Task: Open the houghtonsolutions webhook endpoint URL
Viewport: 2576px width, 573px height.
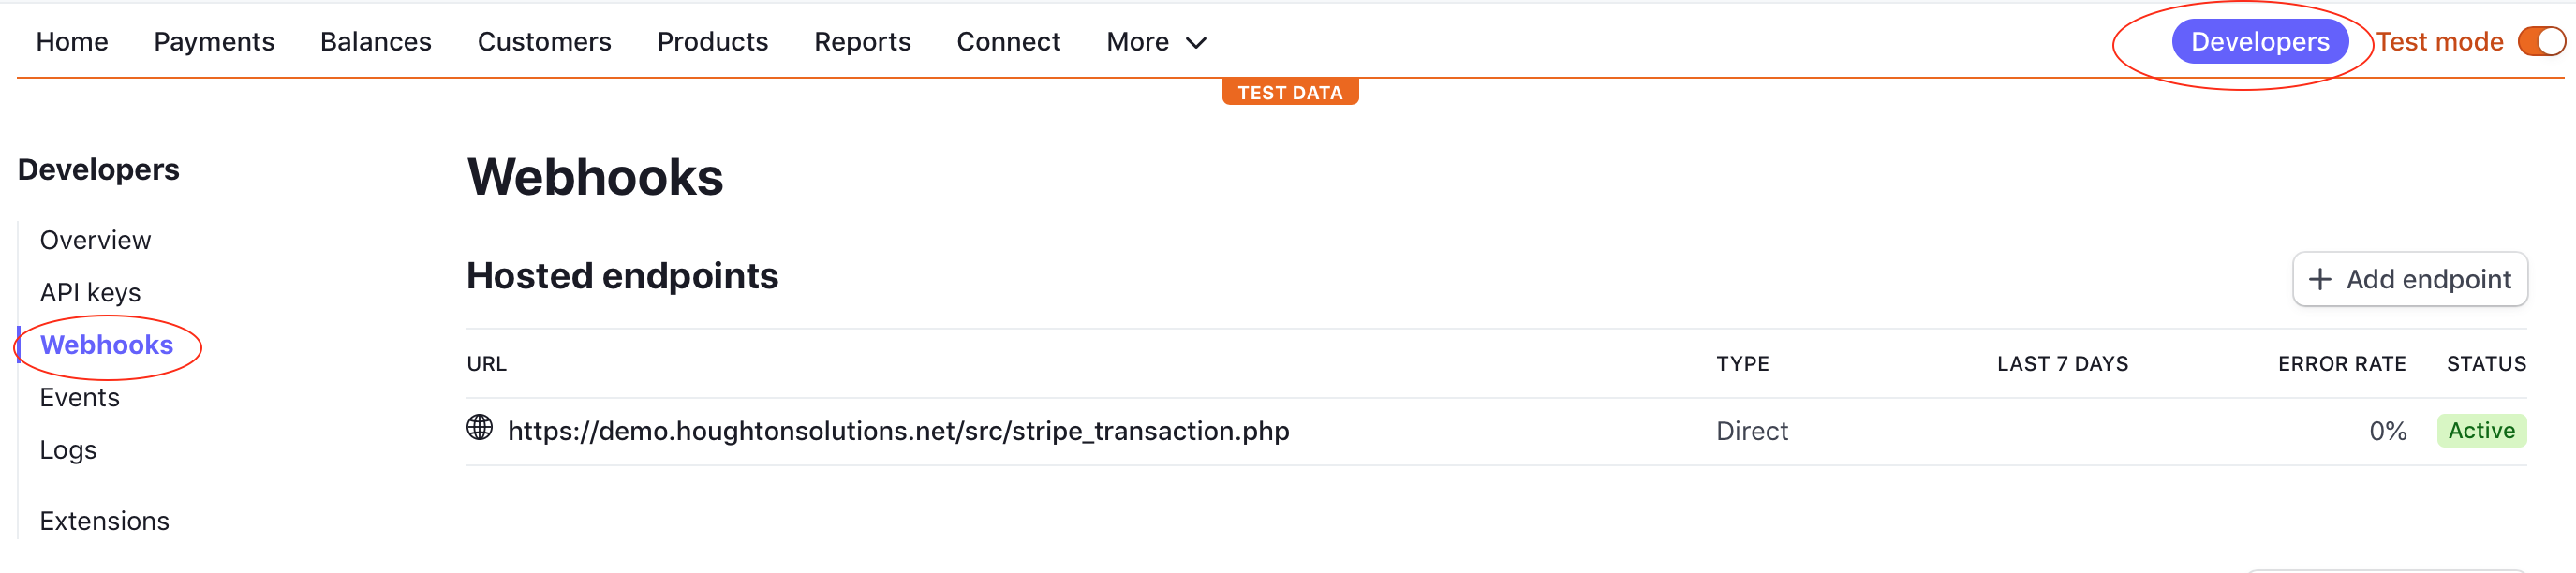Action: point(898,431)
